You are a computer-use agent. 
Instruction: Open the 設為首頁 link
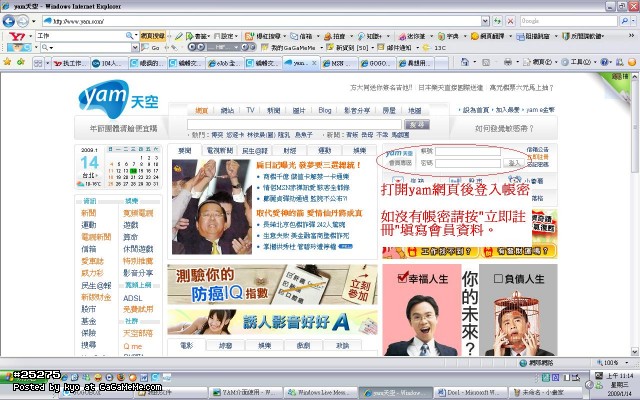(x=477, y=110)
